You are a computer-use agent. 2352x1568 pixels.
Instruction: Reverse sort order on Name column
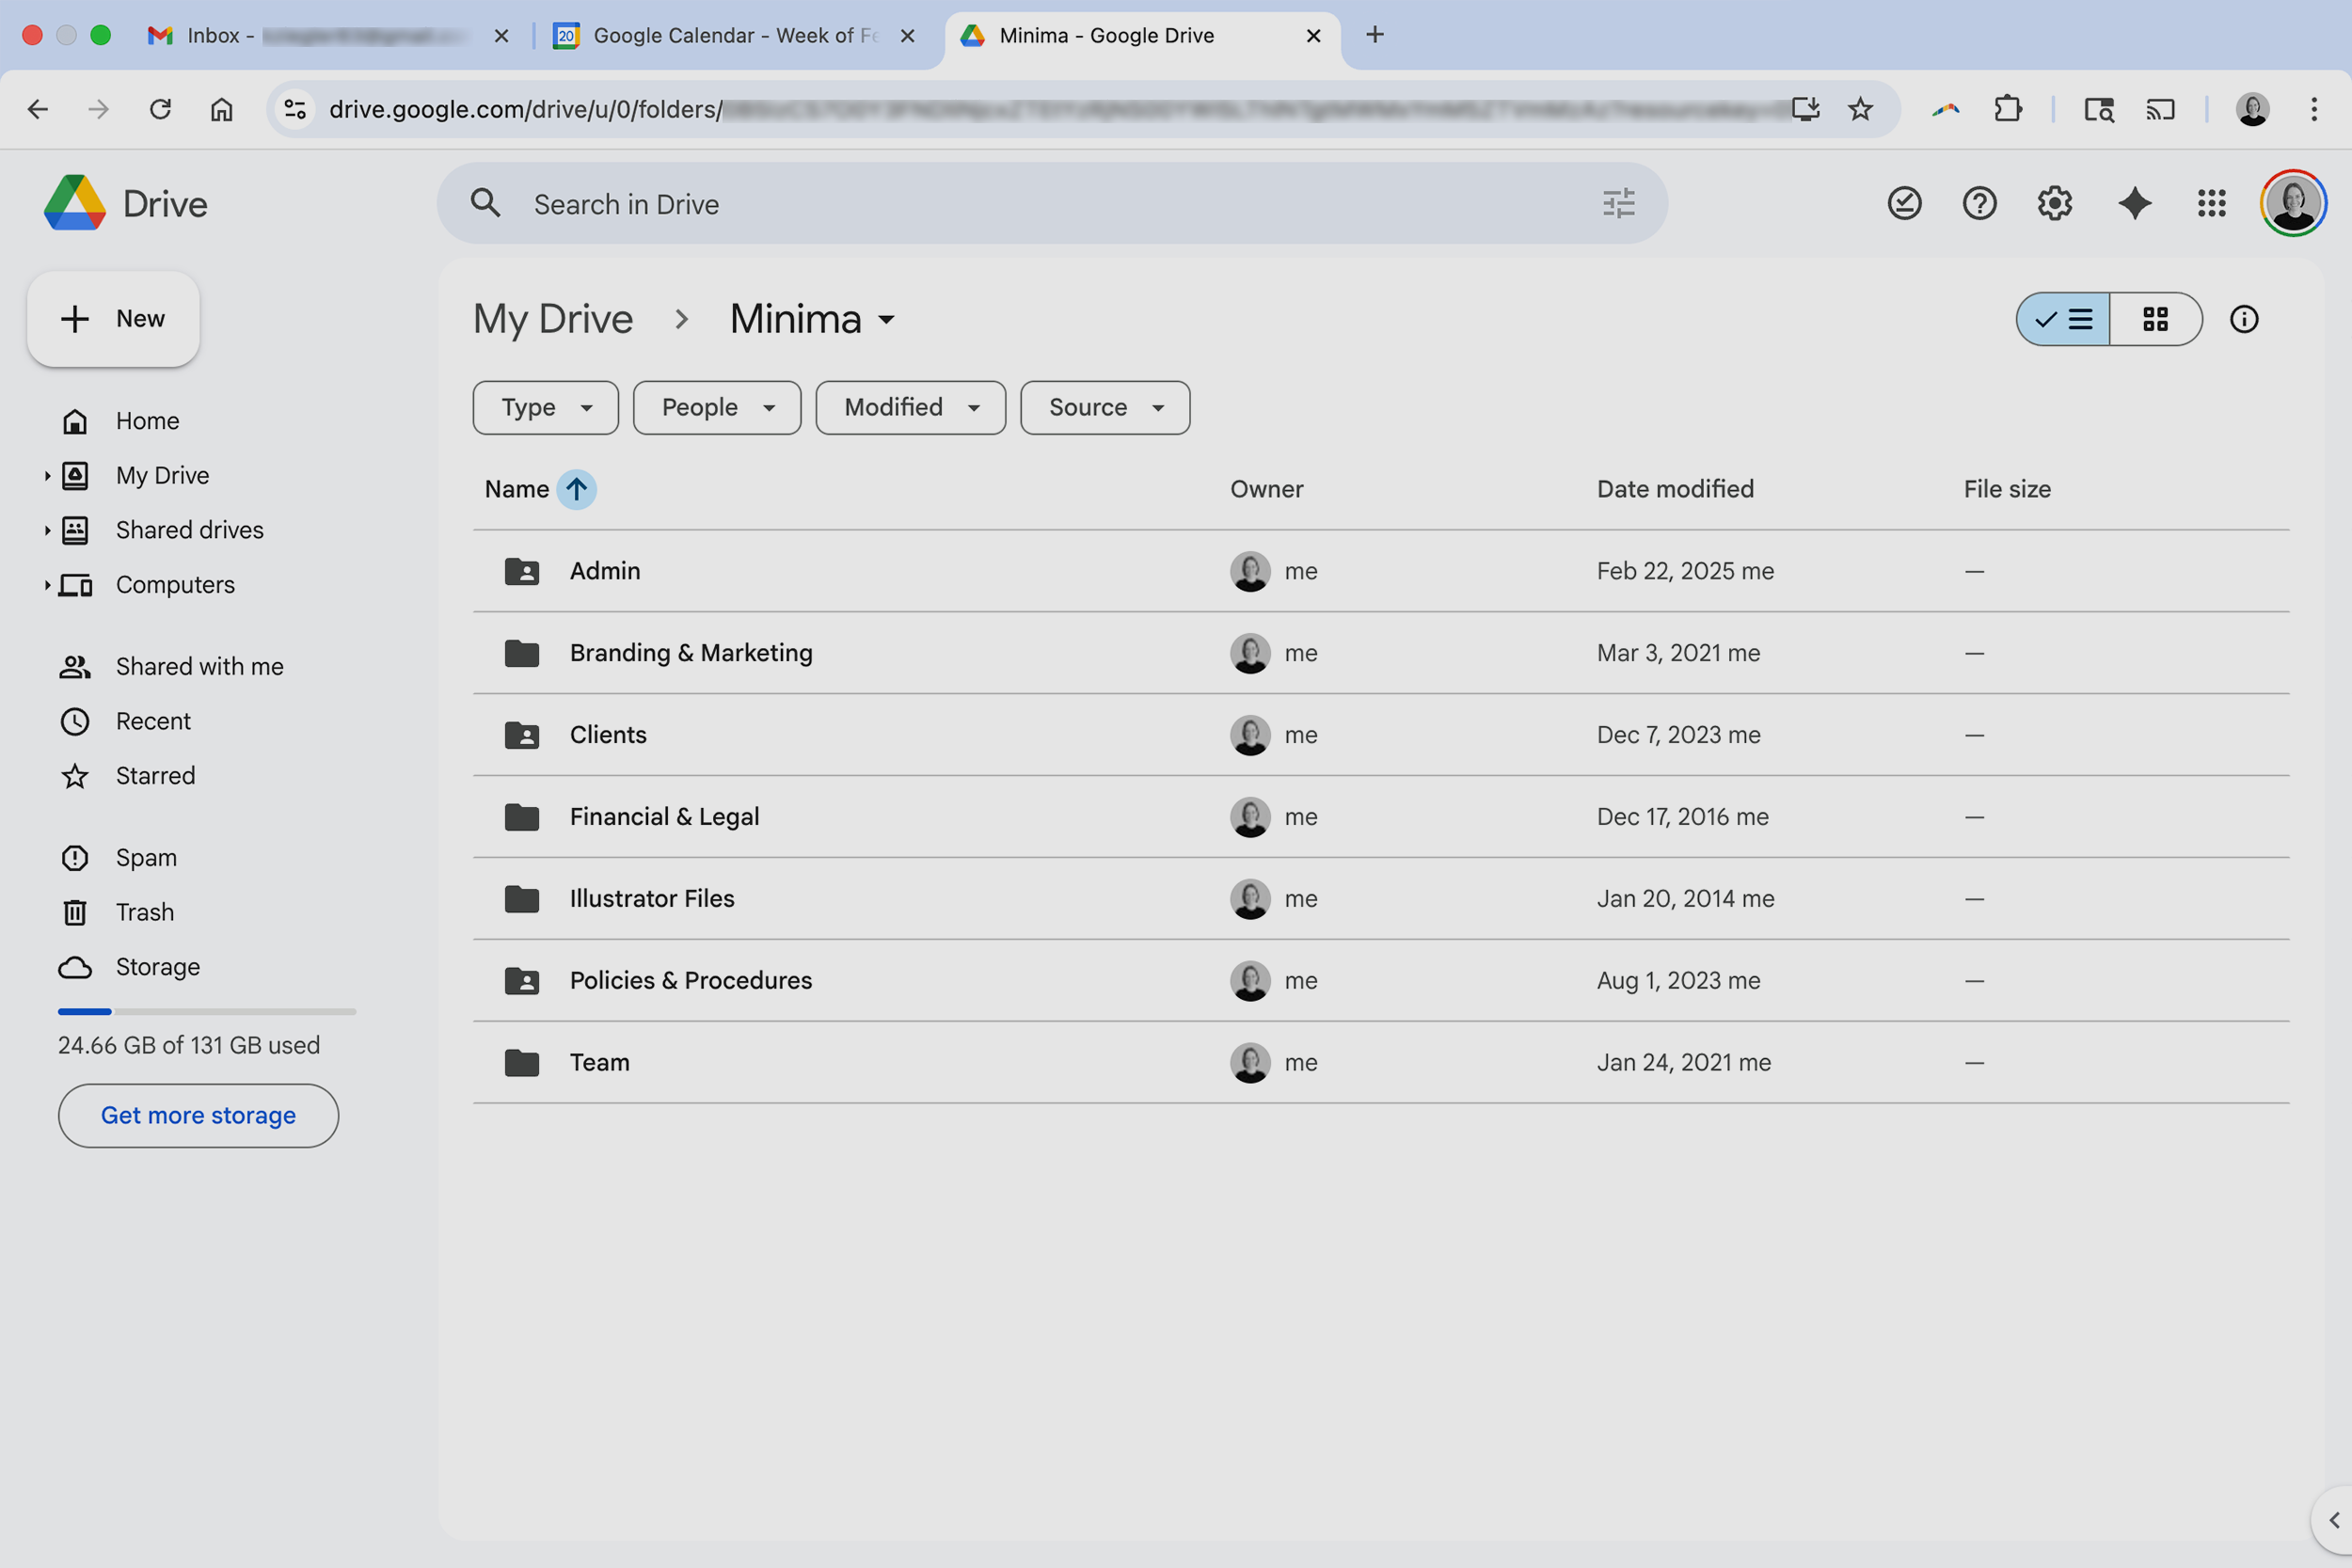click(577, 489)
